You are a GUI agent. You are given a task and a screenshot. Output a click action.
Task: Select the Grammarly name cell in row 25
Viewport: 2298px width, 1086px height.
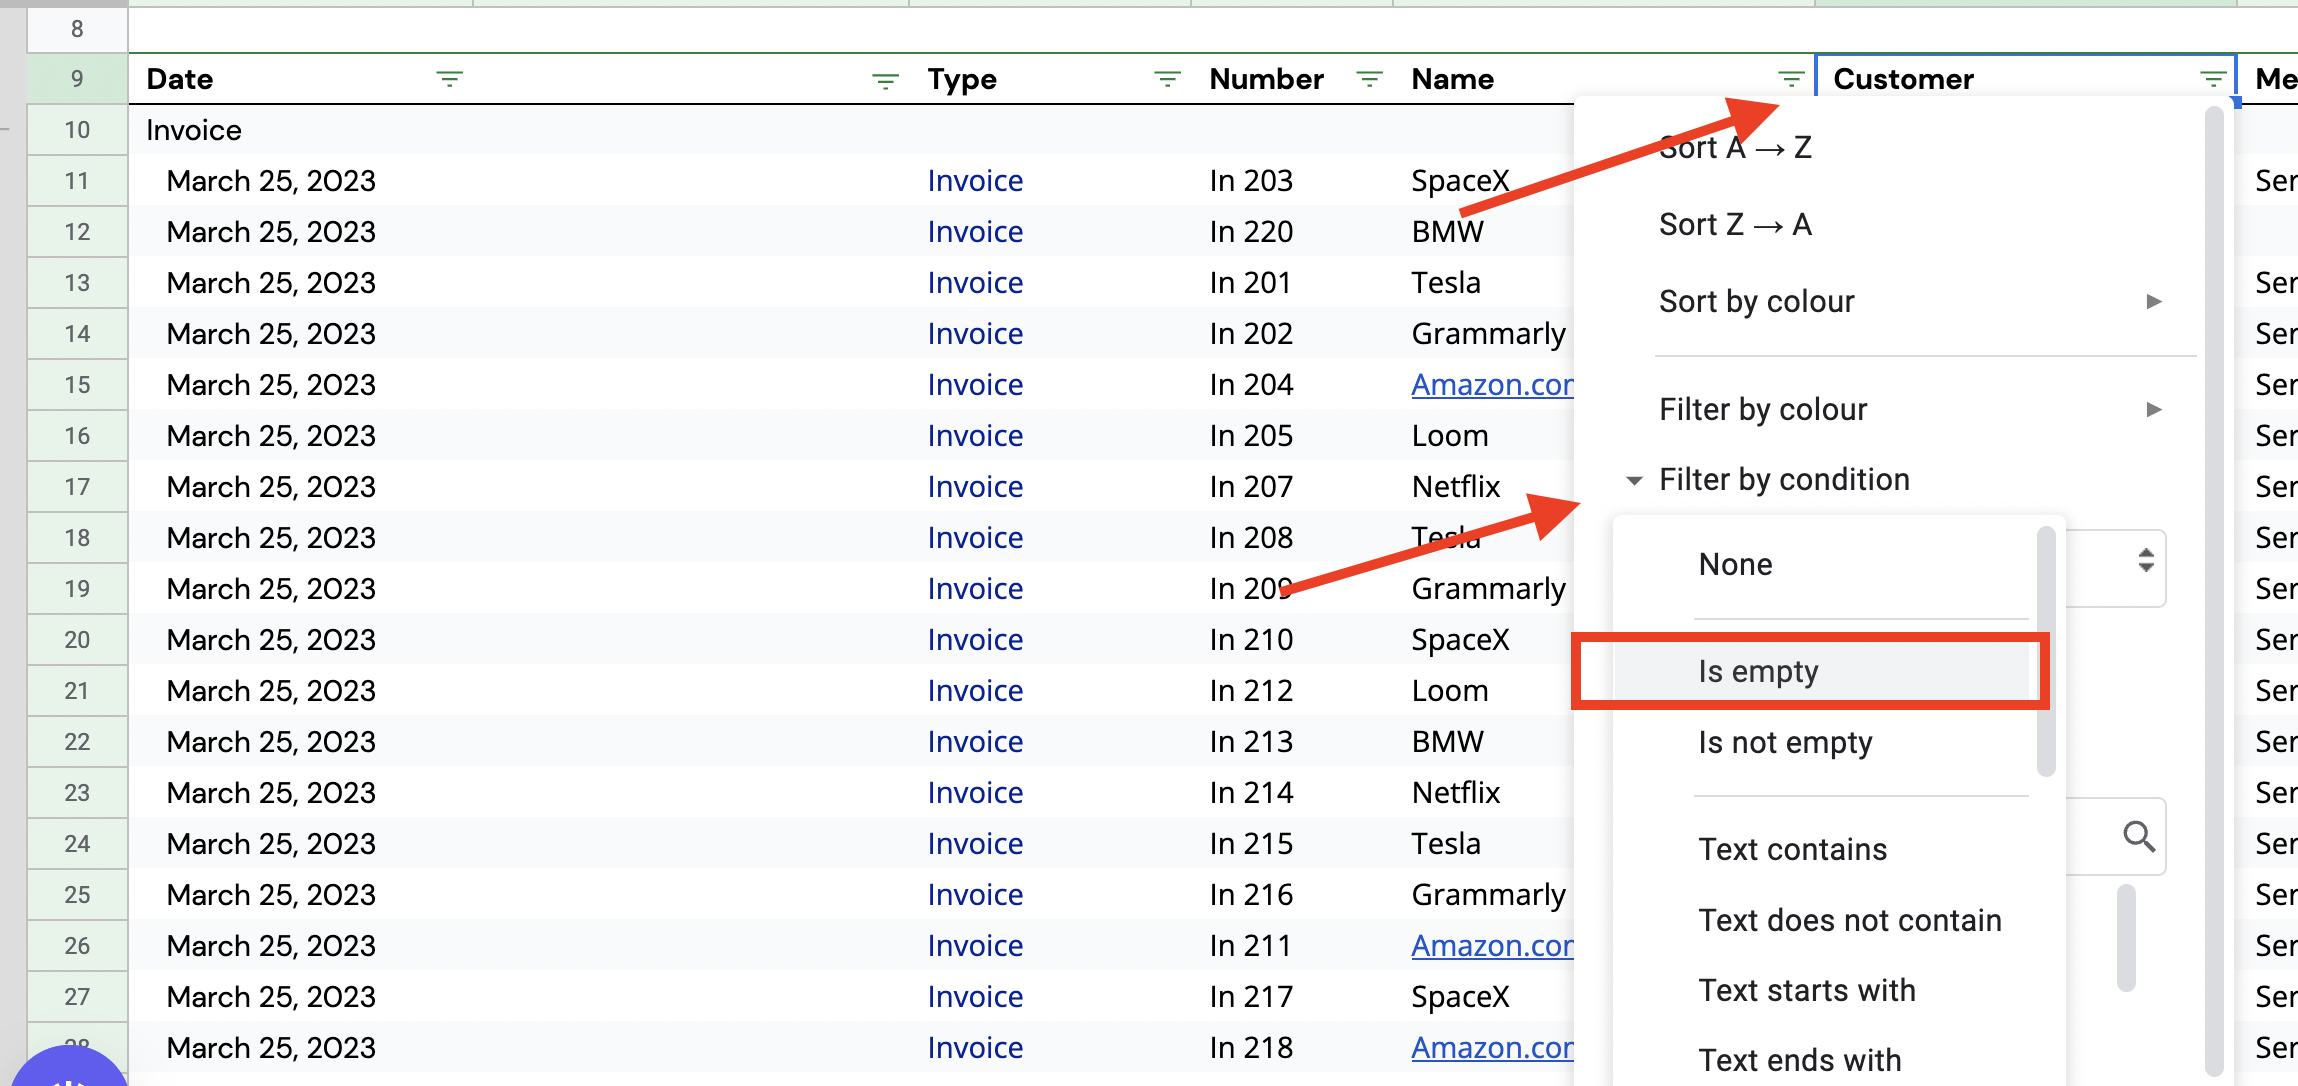(1489, 895)
